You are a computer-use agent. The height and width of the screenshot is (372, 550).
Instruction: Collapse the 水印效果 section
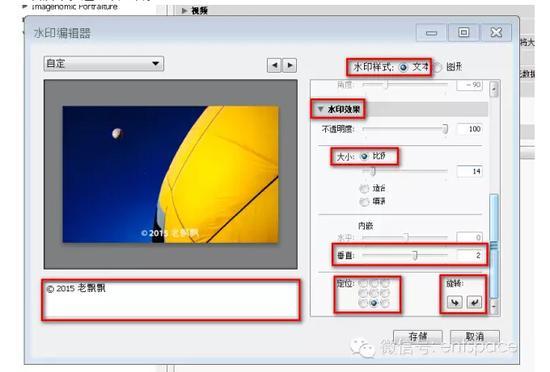pos(320,109)
